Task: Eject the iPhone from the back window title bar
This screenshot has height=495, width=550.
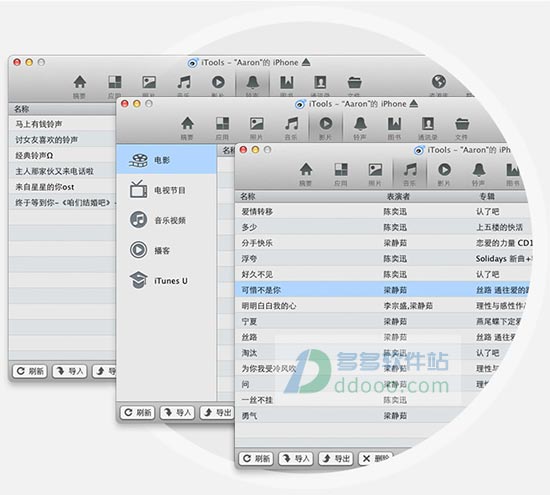Action: pyautogui.click(x=306, y=62)
